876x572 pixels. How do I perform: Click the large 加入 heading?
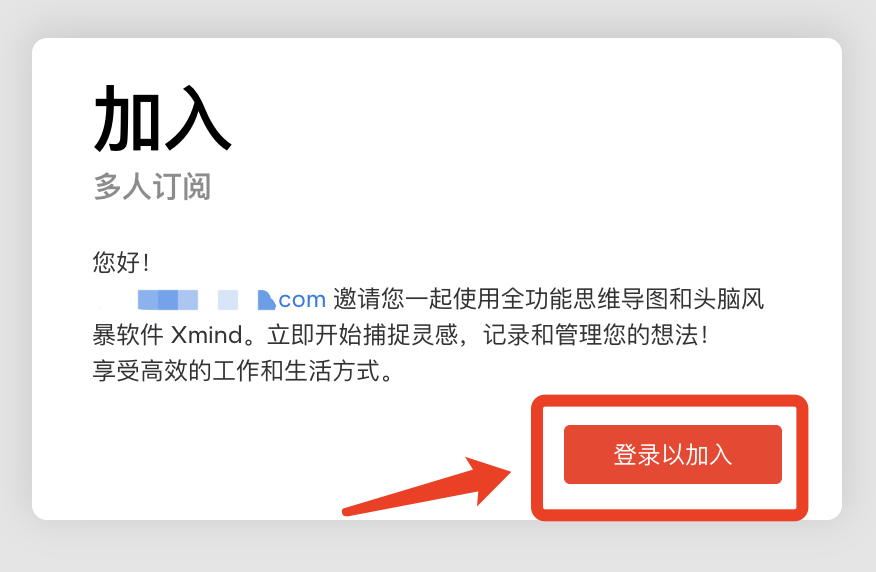[163, 118]
